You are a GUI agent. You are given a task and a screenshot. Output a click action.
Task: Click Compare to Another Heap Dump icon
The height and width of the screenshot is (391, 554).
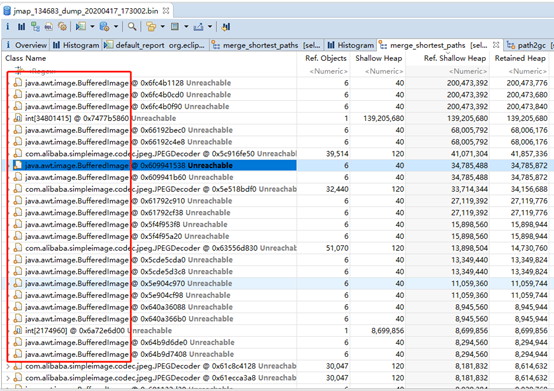226,26
